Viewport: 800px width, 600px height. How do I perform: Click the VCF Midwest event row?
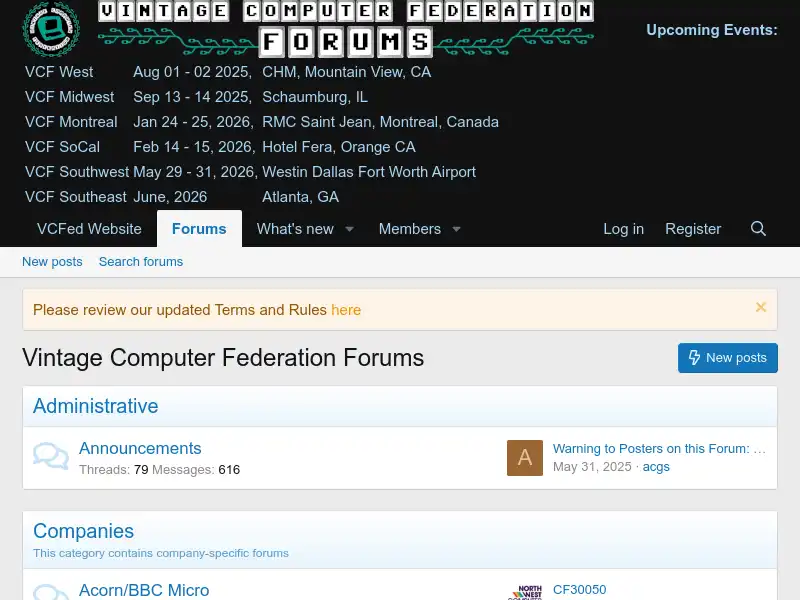click(x=196, y=97)
